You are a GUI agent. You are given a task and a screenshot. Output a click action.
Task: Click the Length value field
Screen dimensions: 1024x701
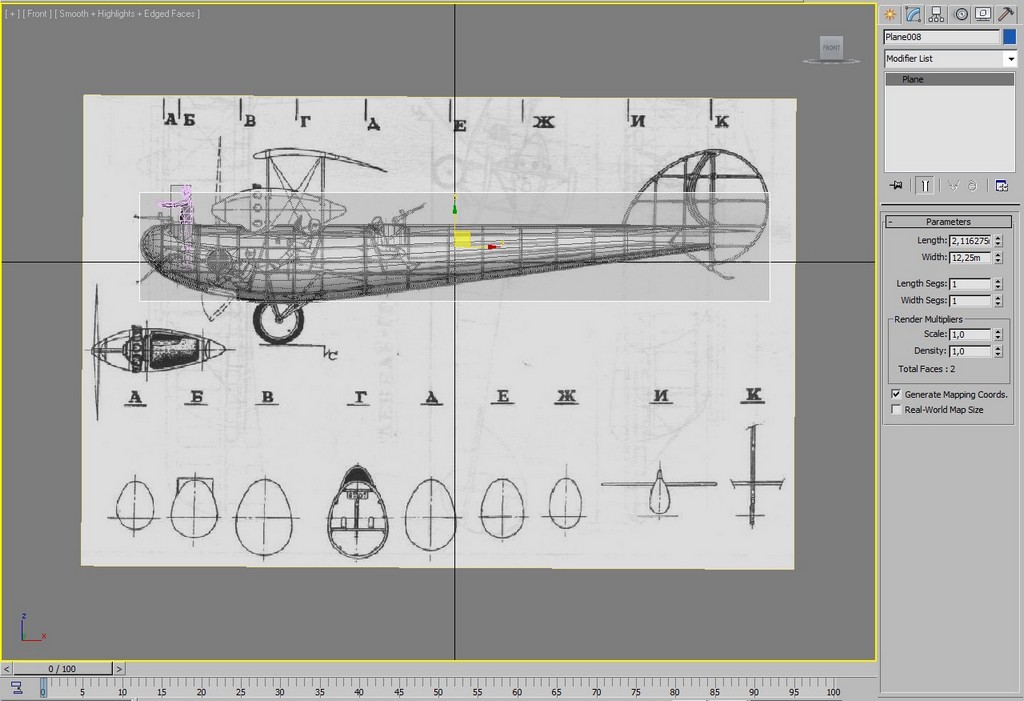pyautogui.click(x=970, y=240)
